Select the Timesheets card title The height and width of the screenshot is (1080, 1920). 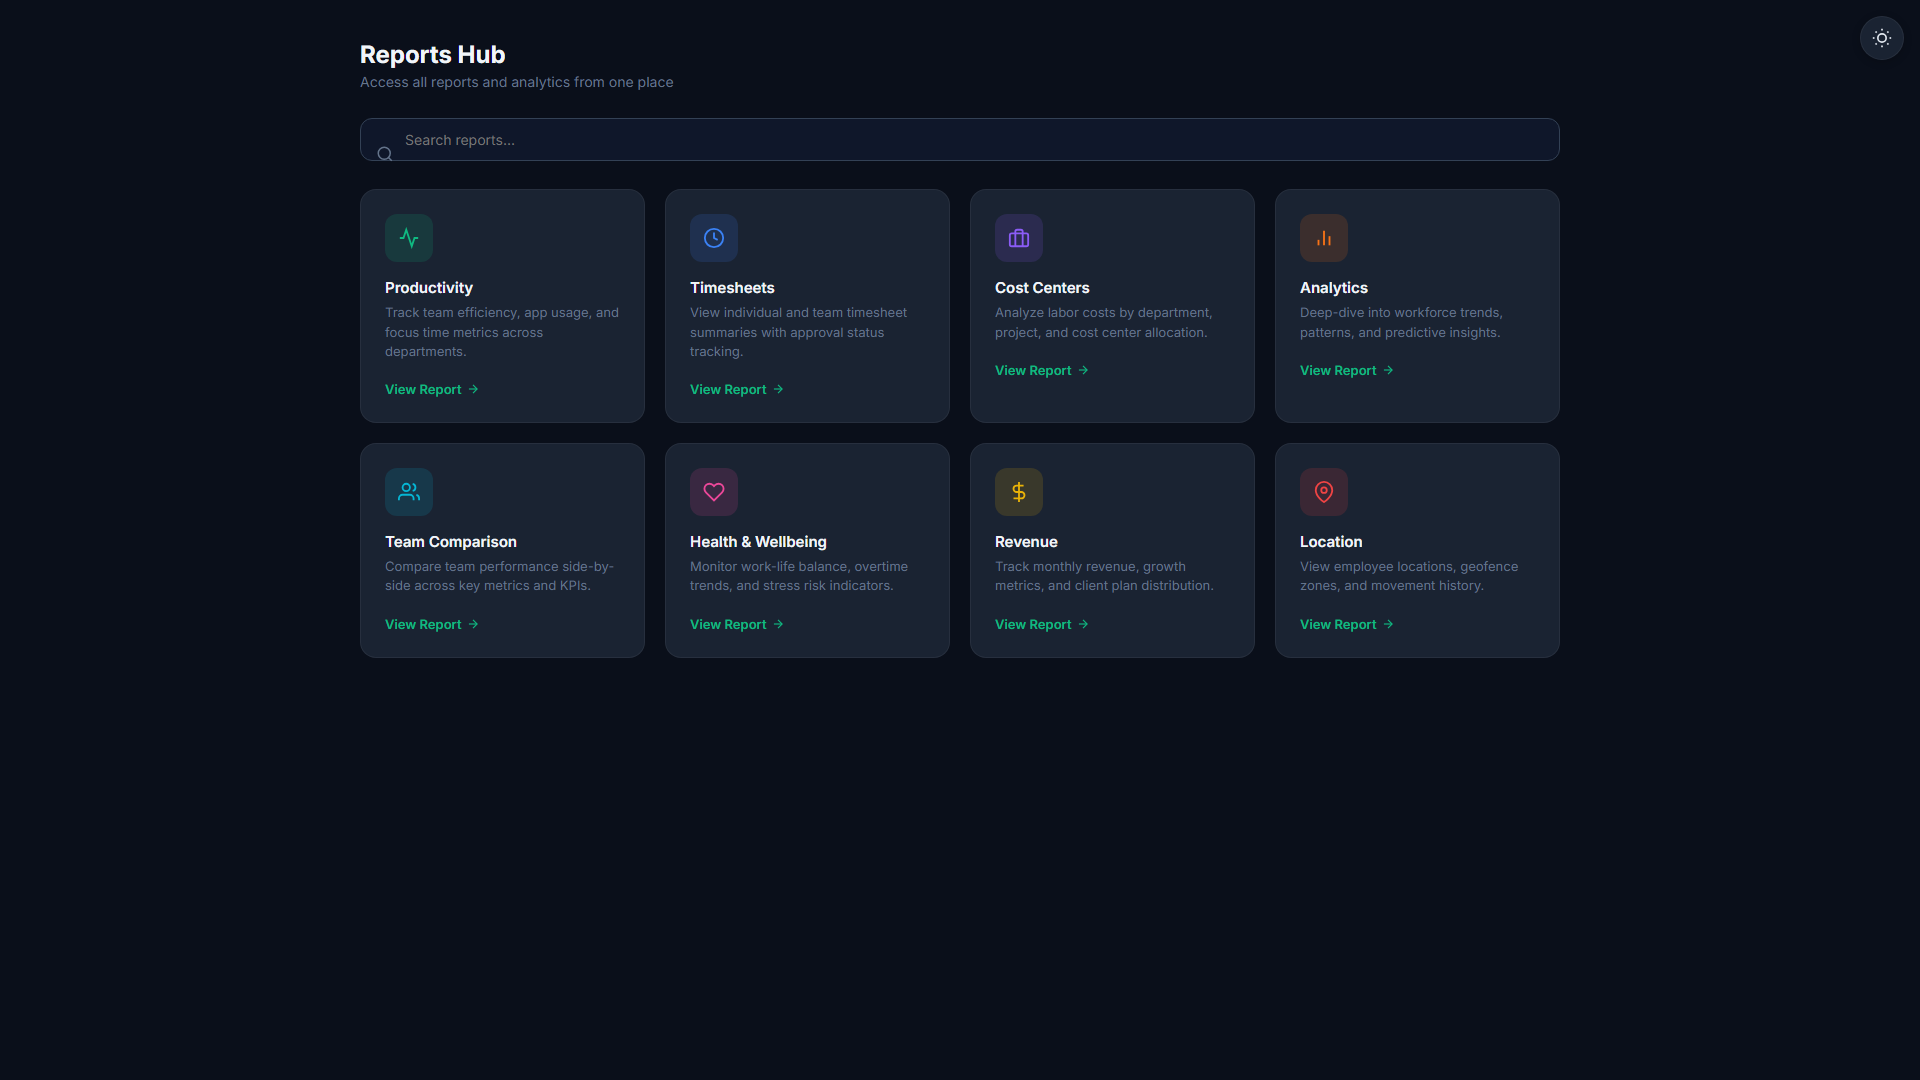732,288
